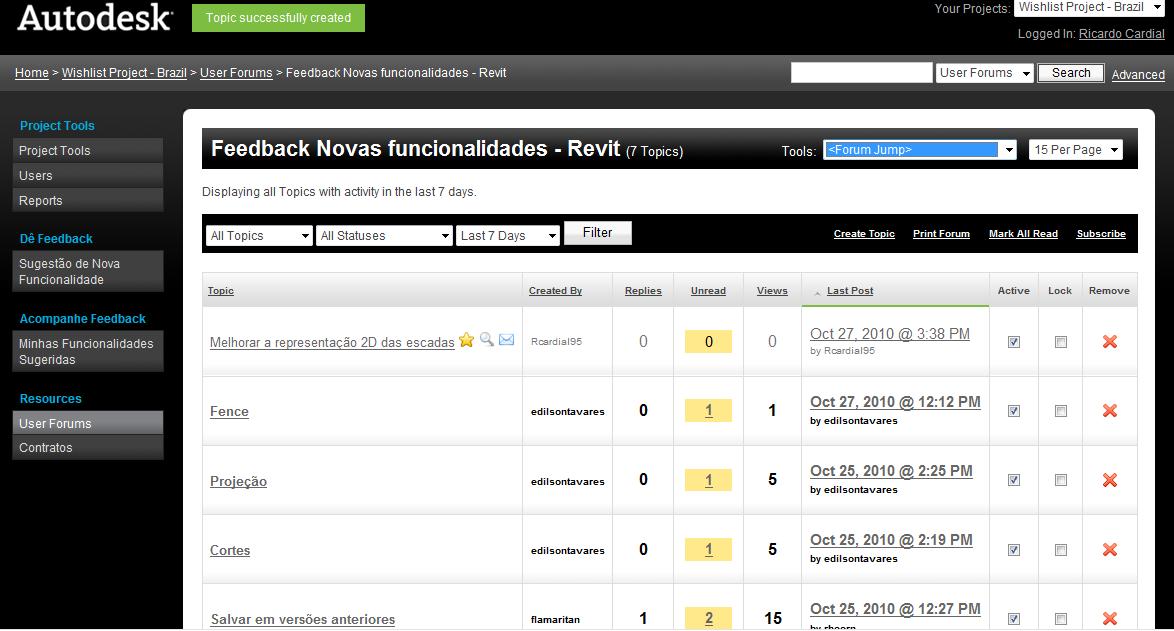
Task: Sort by the Unread column header
Action: click(x=708, y=290)
